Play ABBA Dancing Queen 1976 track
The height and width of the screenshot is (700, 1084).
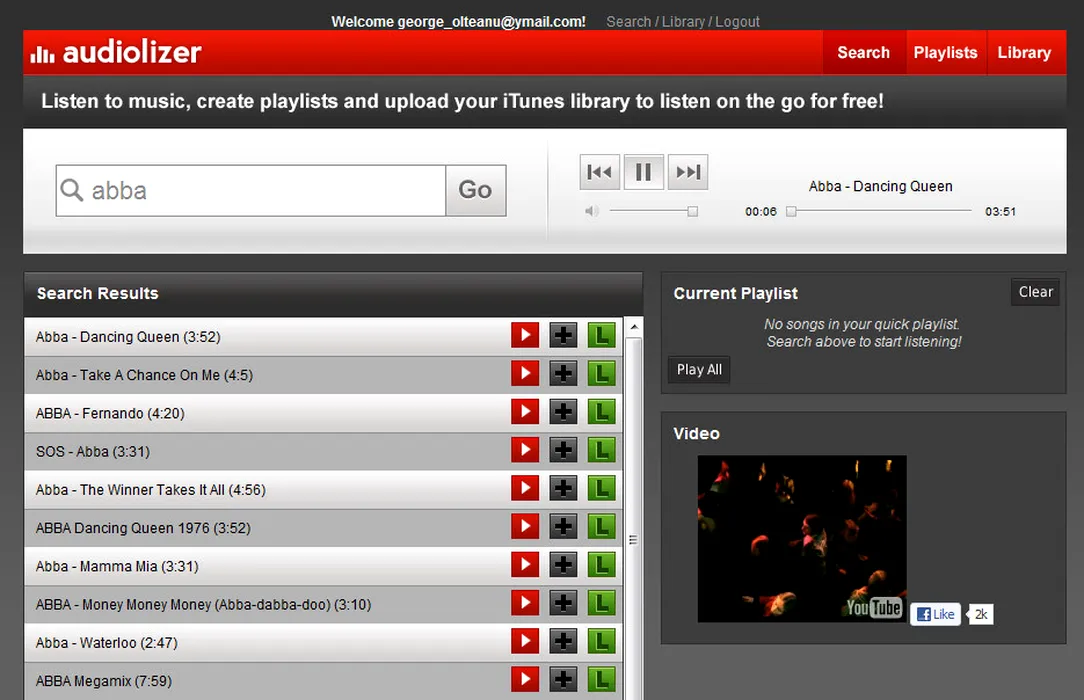[x=525, y=527]
